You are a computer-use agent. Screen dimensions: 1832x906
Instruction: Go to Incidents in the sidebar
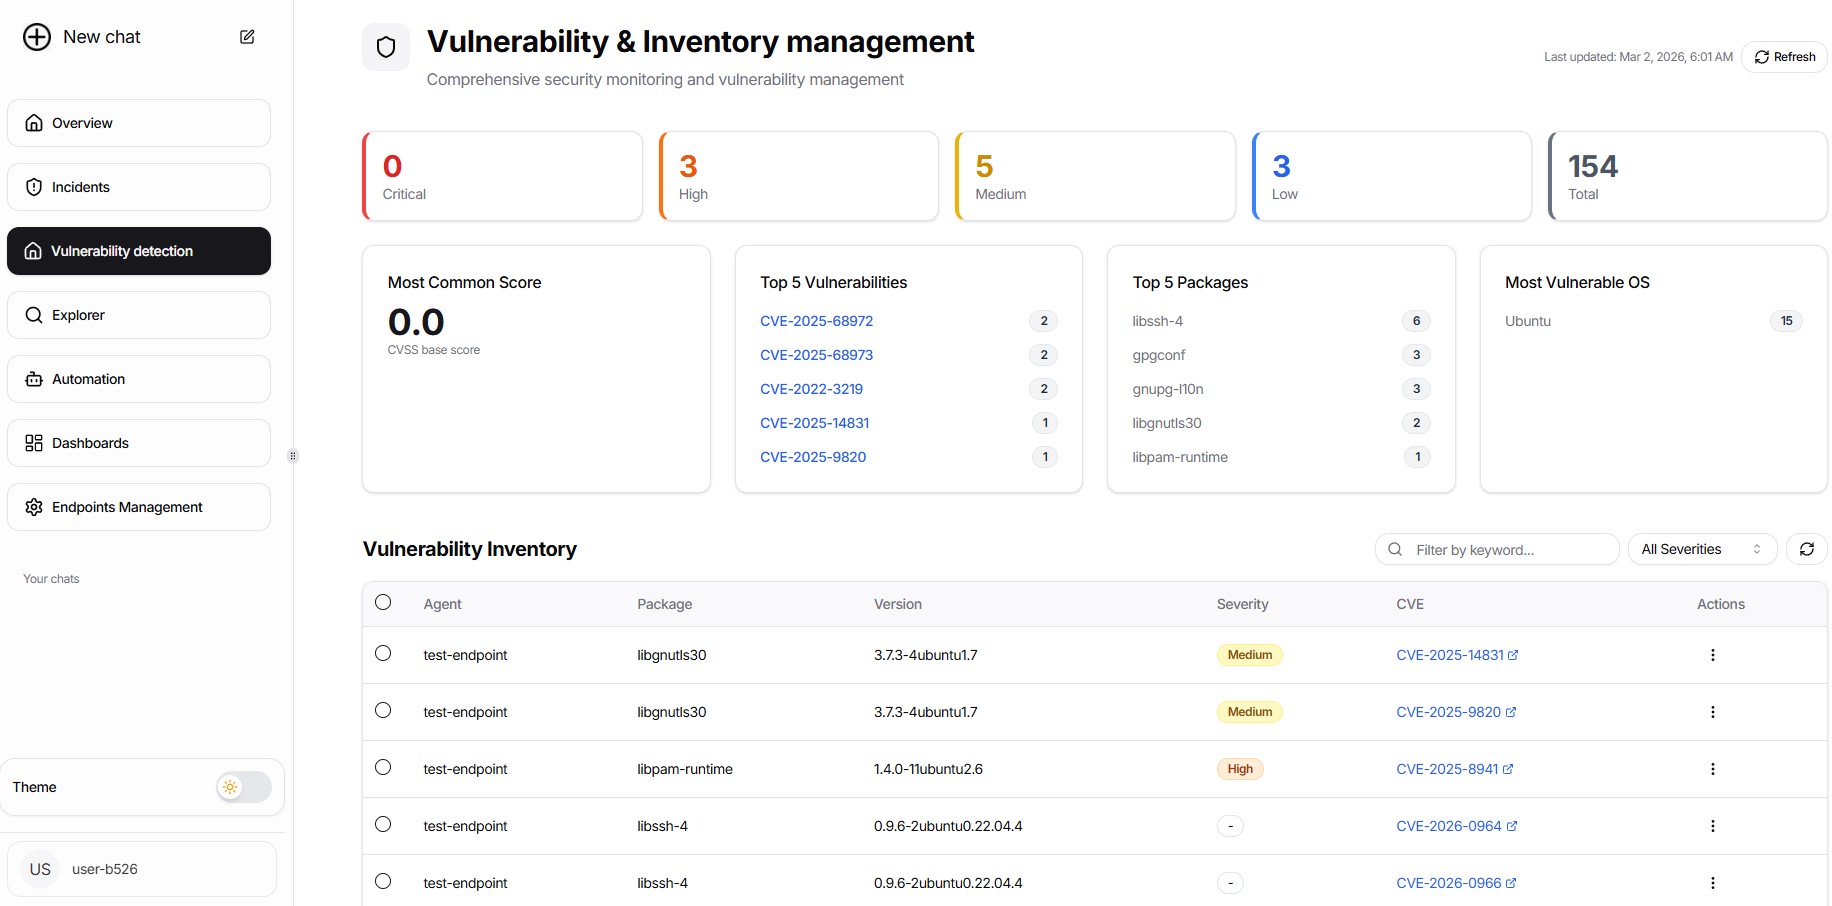click(139, 187)
